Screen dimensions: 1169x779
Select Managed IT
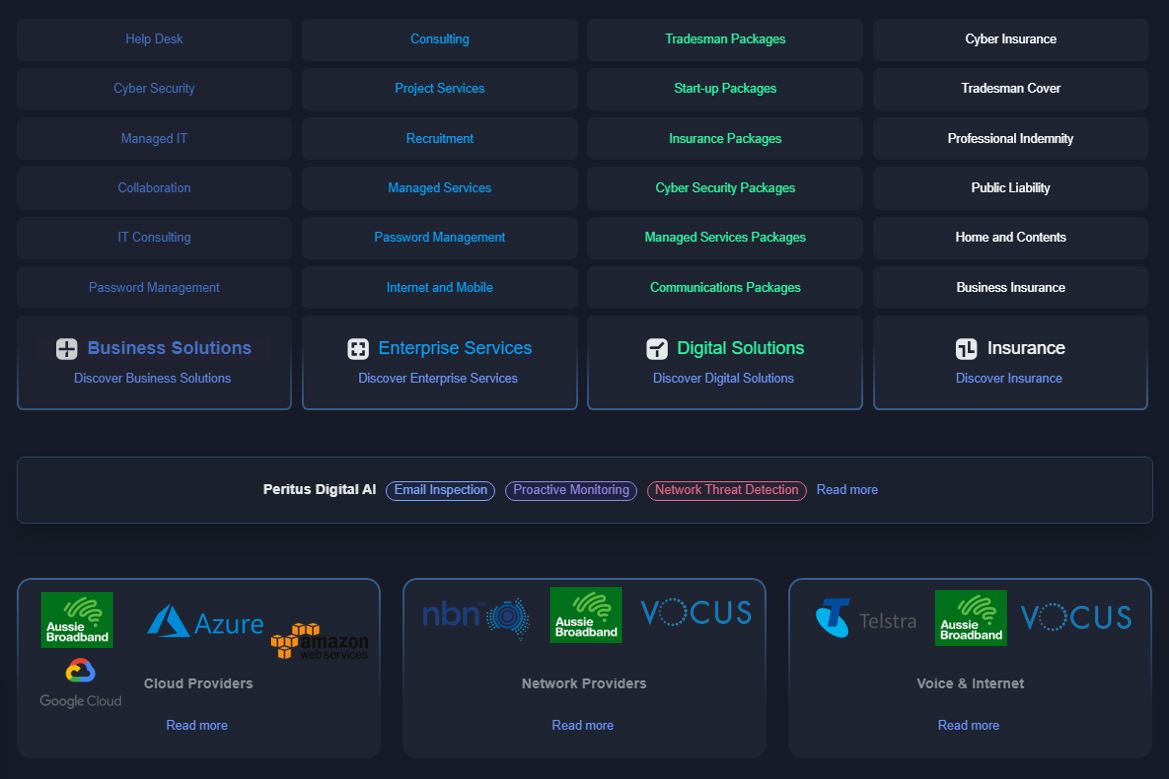tap(154, 138)
